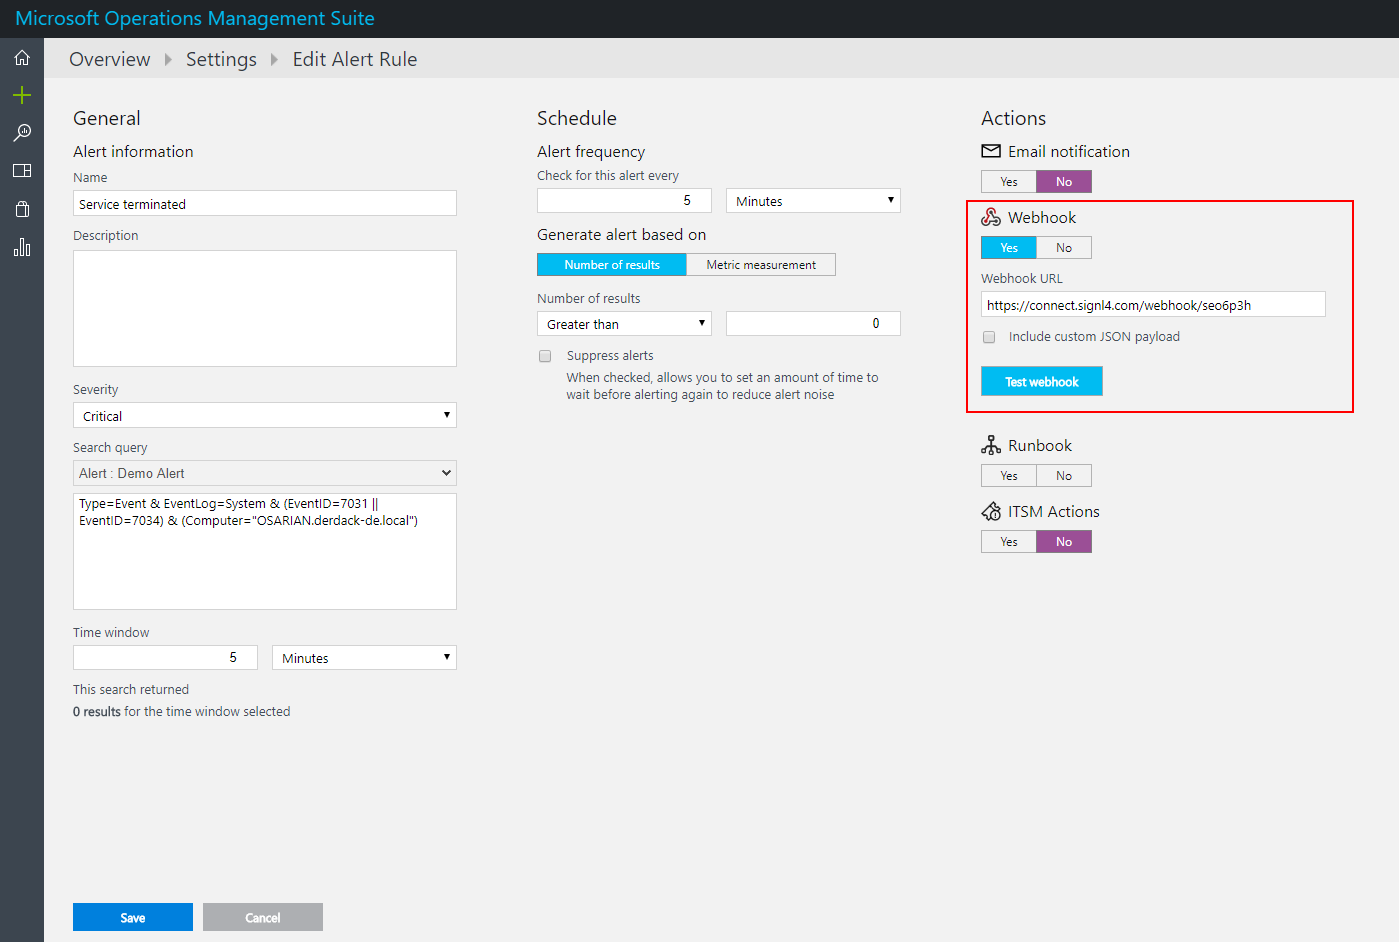The image size is (1399, 942).
Task: Set Email notification to No
Action: [x=1064, y=182]
